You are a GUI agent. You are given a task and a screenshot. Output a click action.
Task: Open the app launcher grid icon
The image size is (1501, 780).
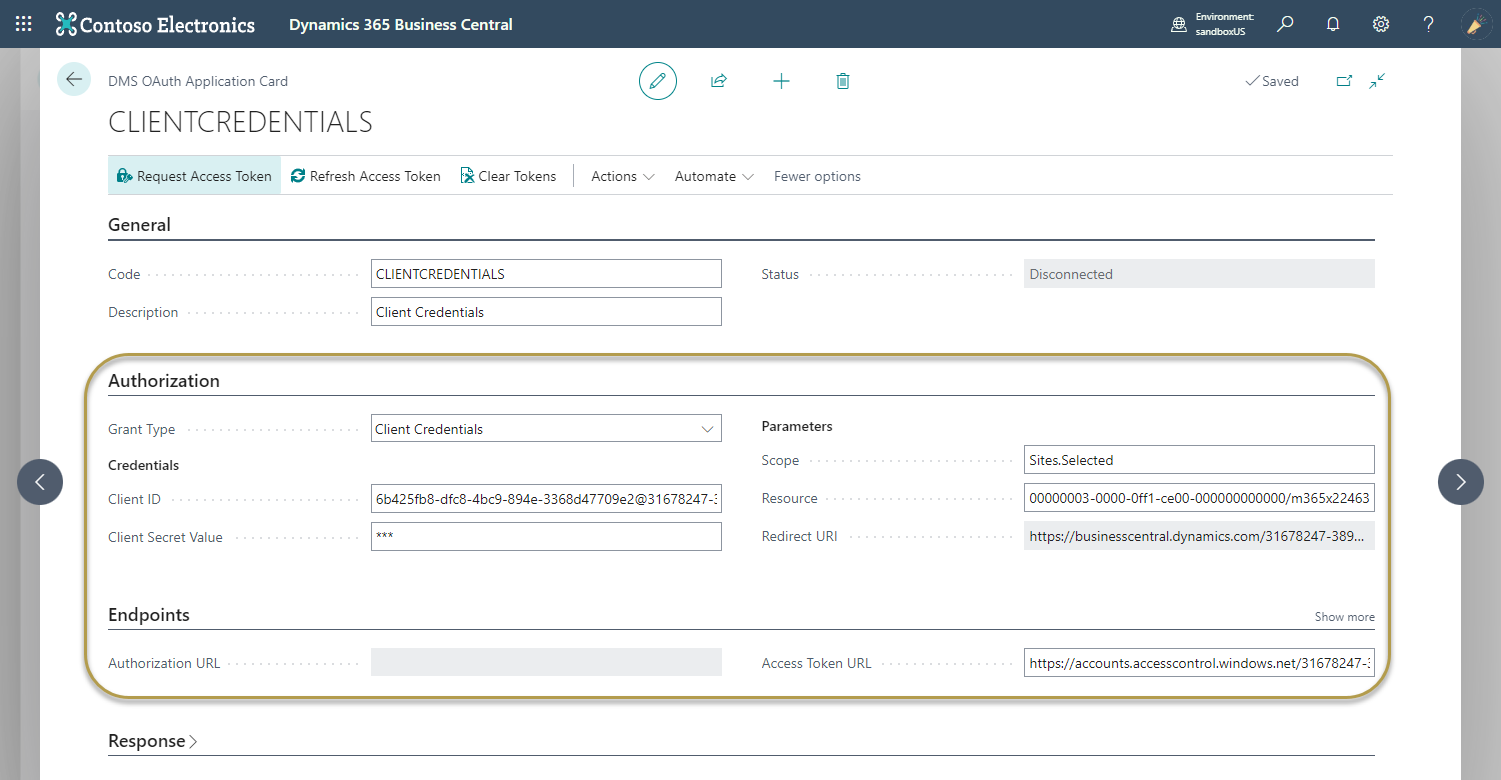click(22, 23)
